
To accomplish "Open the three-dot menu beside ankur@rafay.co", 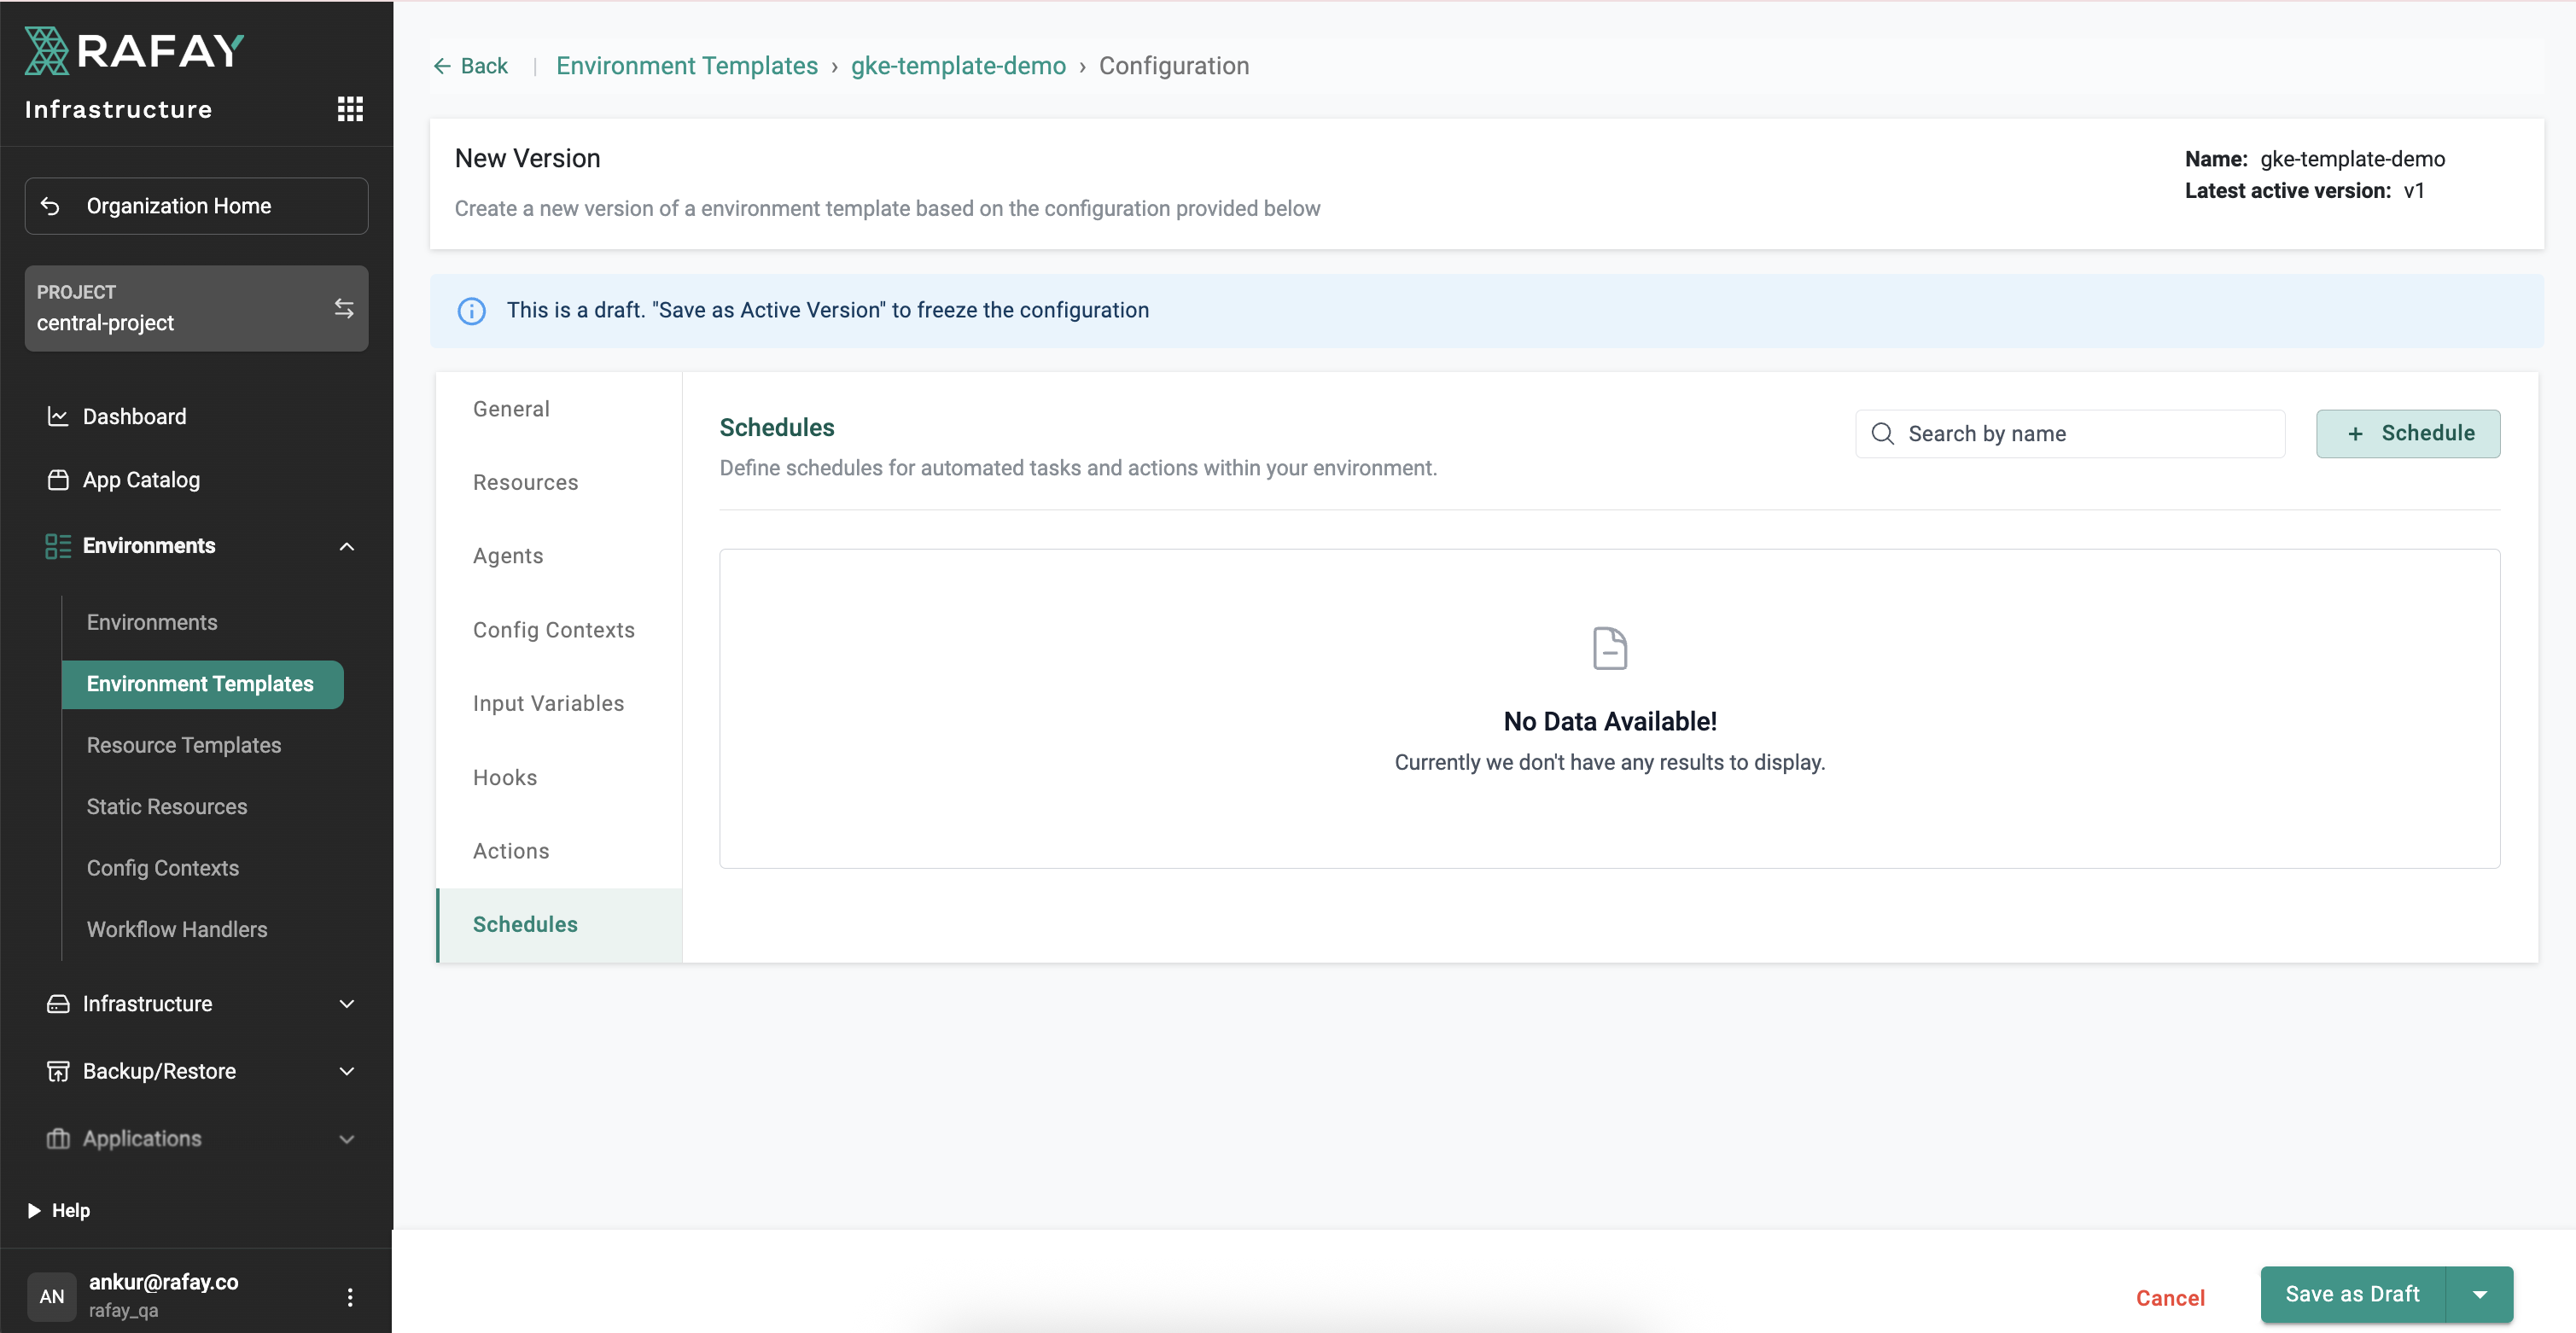I will pos(350,1296).
